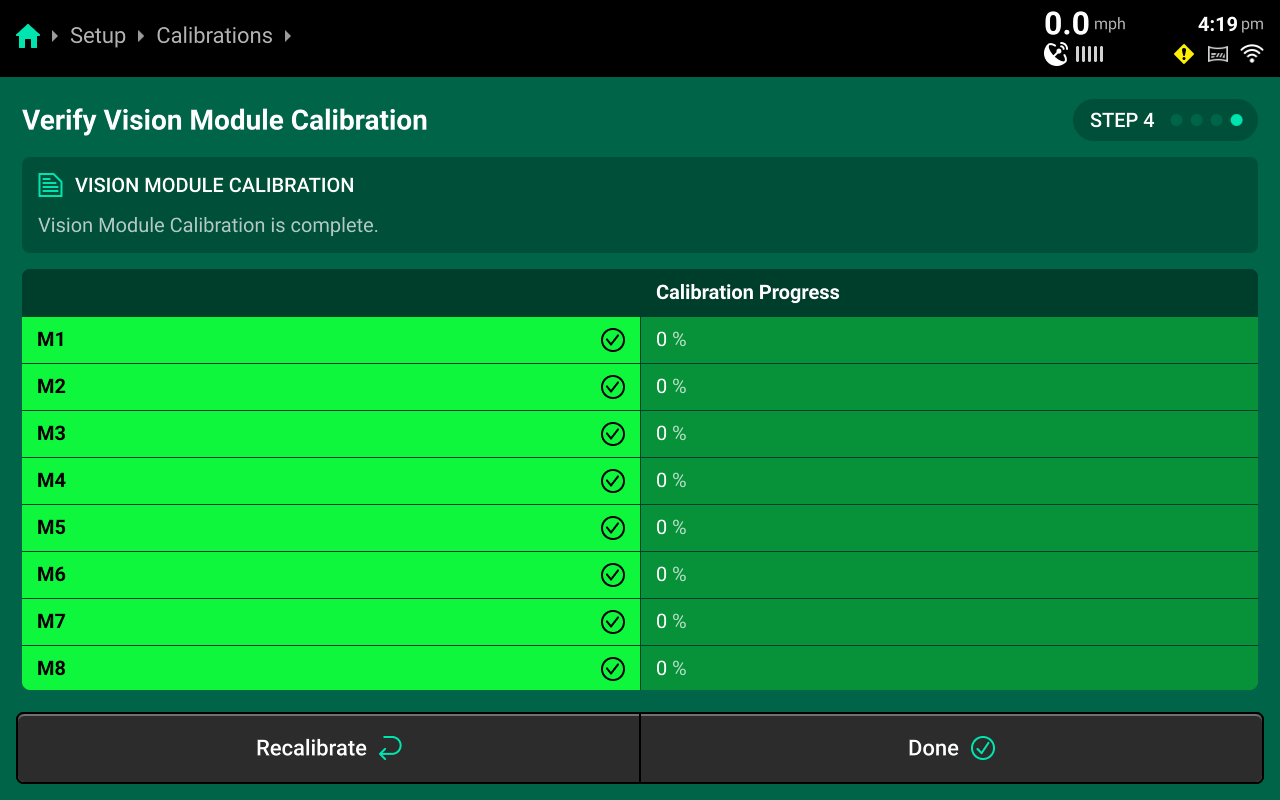
Task: Expand arrow after Calibrations breadcrumb
Action: pyautogui.click(x=288, y=36)
